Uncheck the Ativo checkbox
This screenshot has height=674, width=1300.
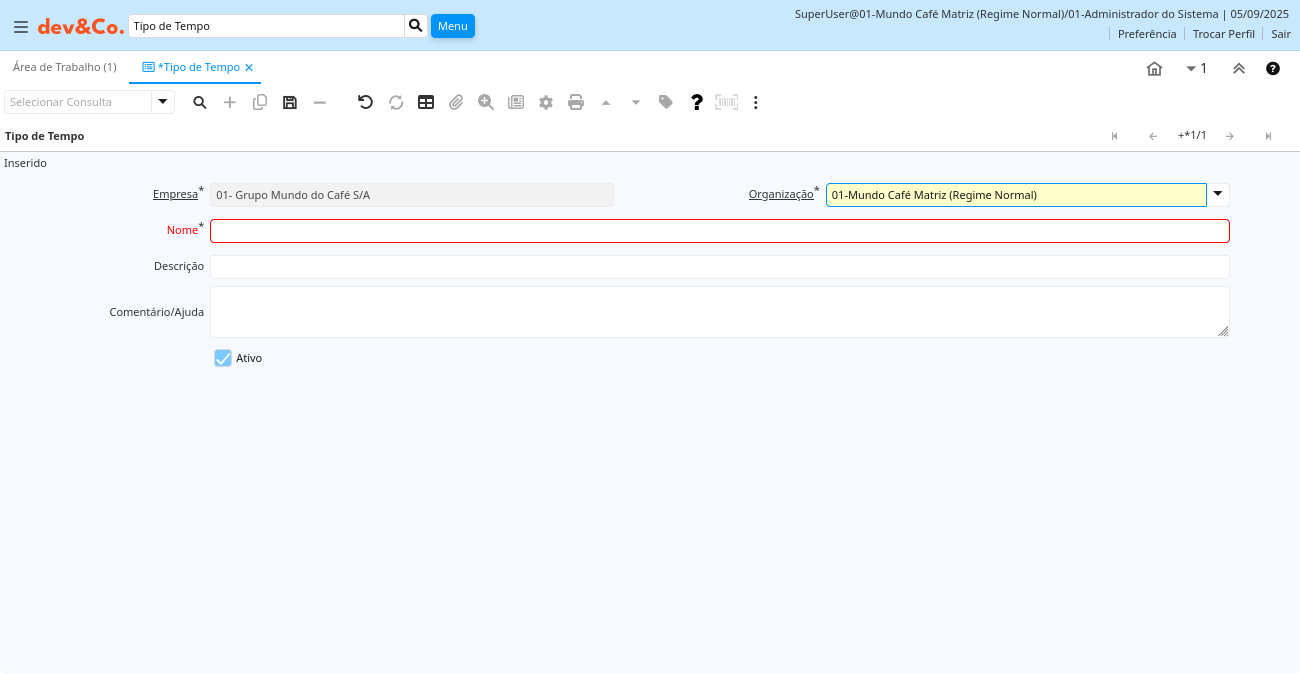click(x=223, y=358)
